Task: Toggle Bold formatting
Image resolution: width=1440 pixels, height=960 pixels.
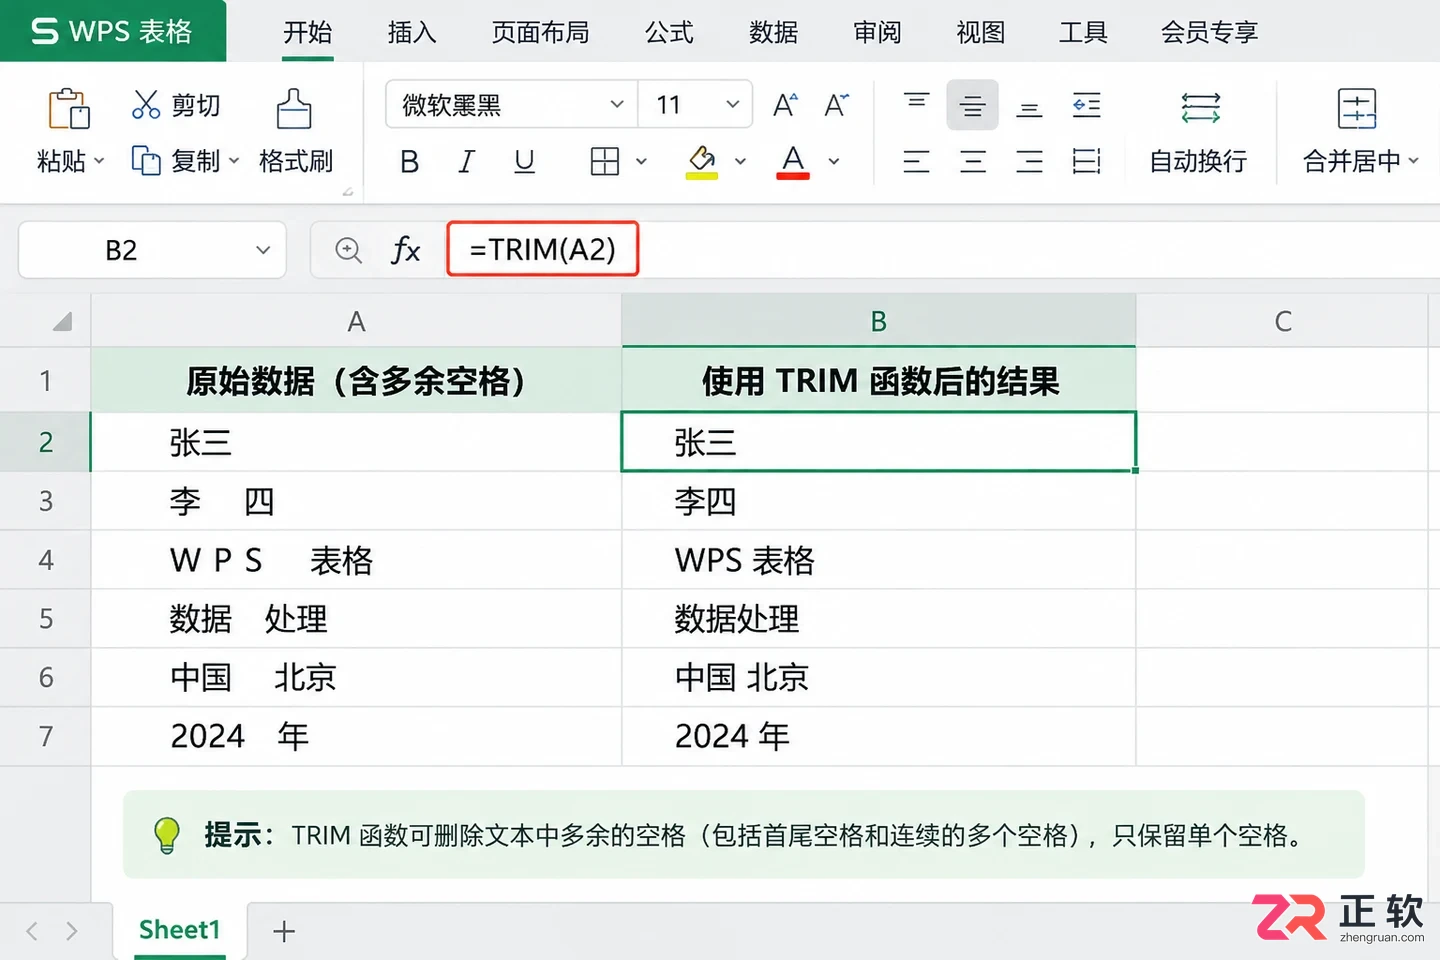Action: pyautogui.click(x=409, y=161)
